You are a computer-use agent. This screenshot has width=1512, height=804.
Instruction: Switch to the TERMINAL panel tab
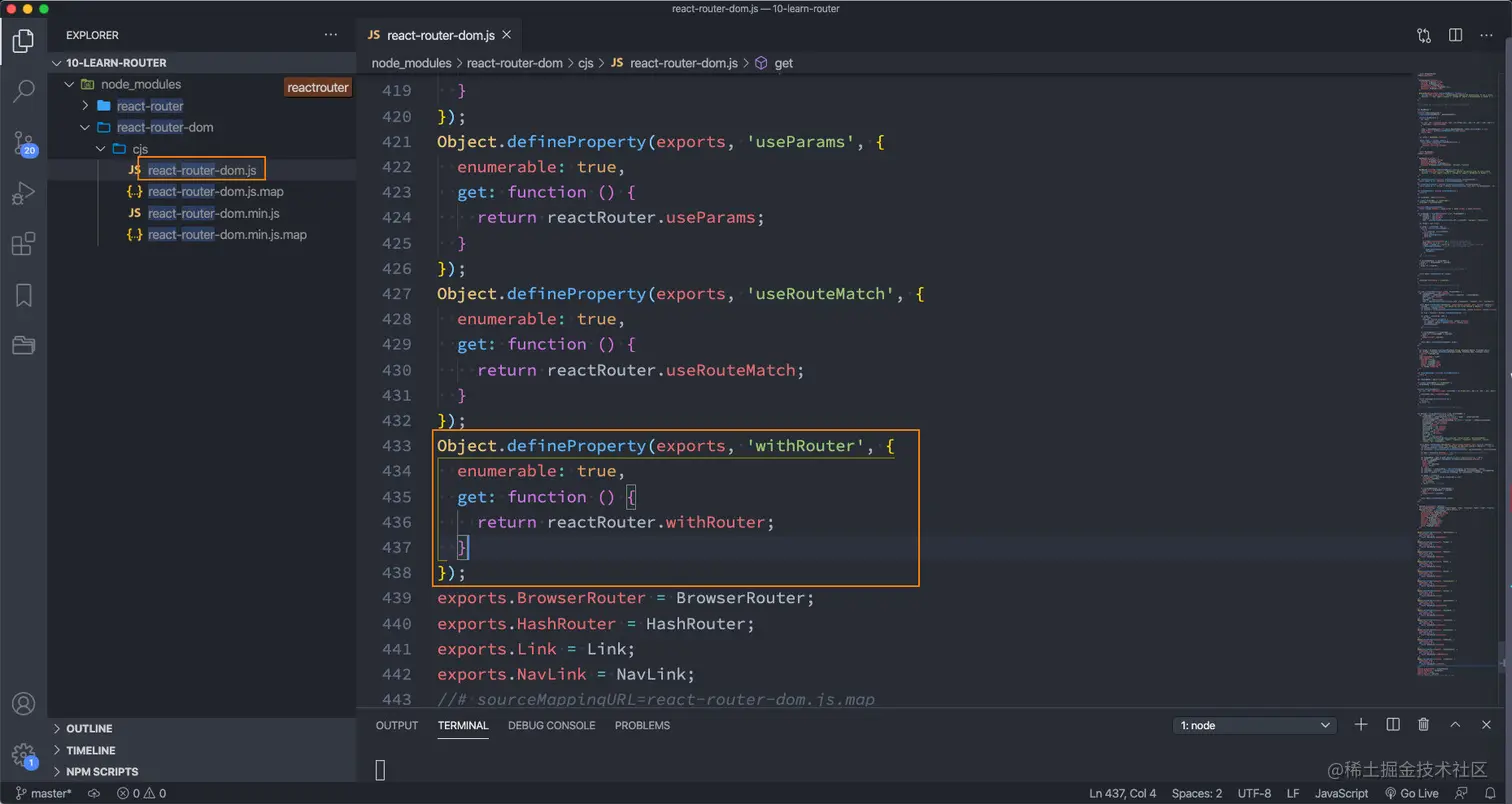click(463, 725)
